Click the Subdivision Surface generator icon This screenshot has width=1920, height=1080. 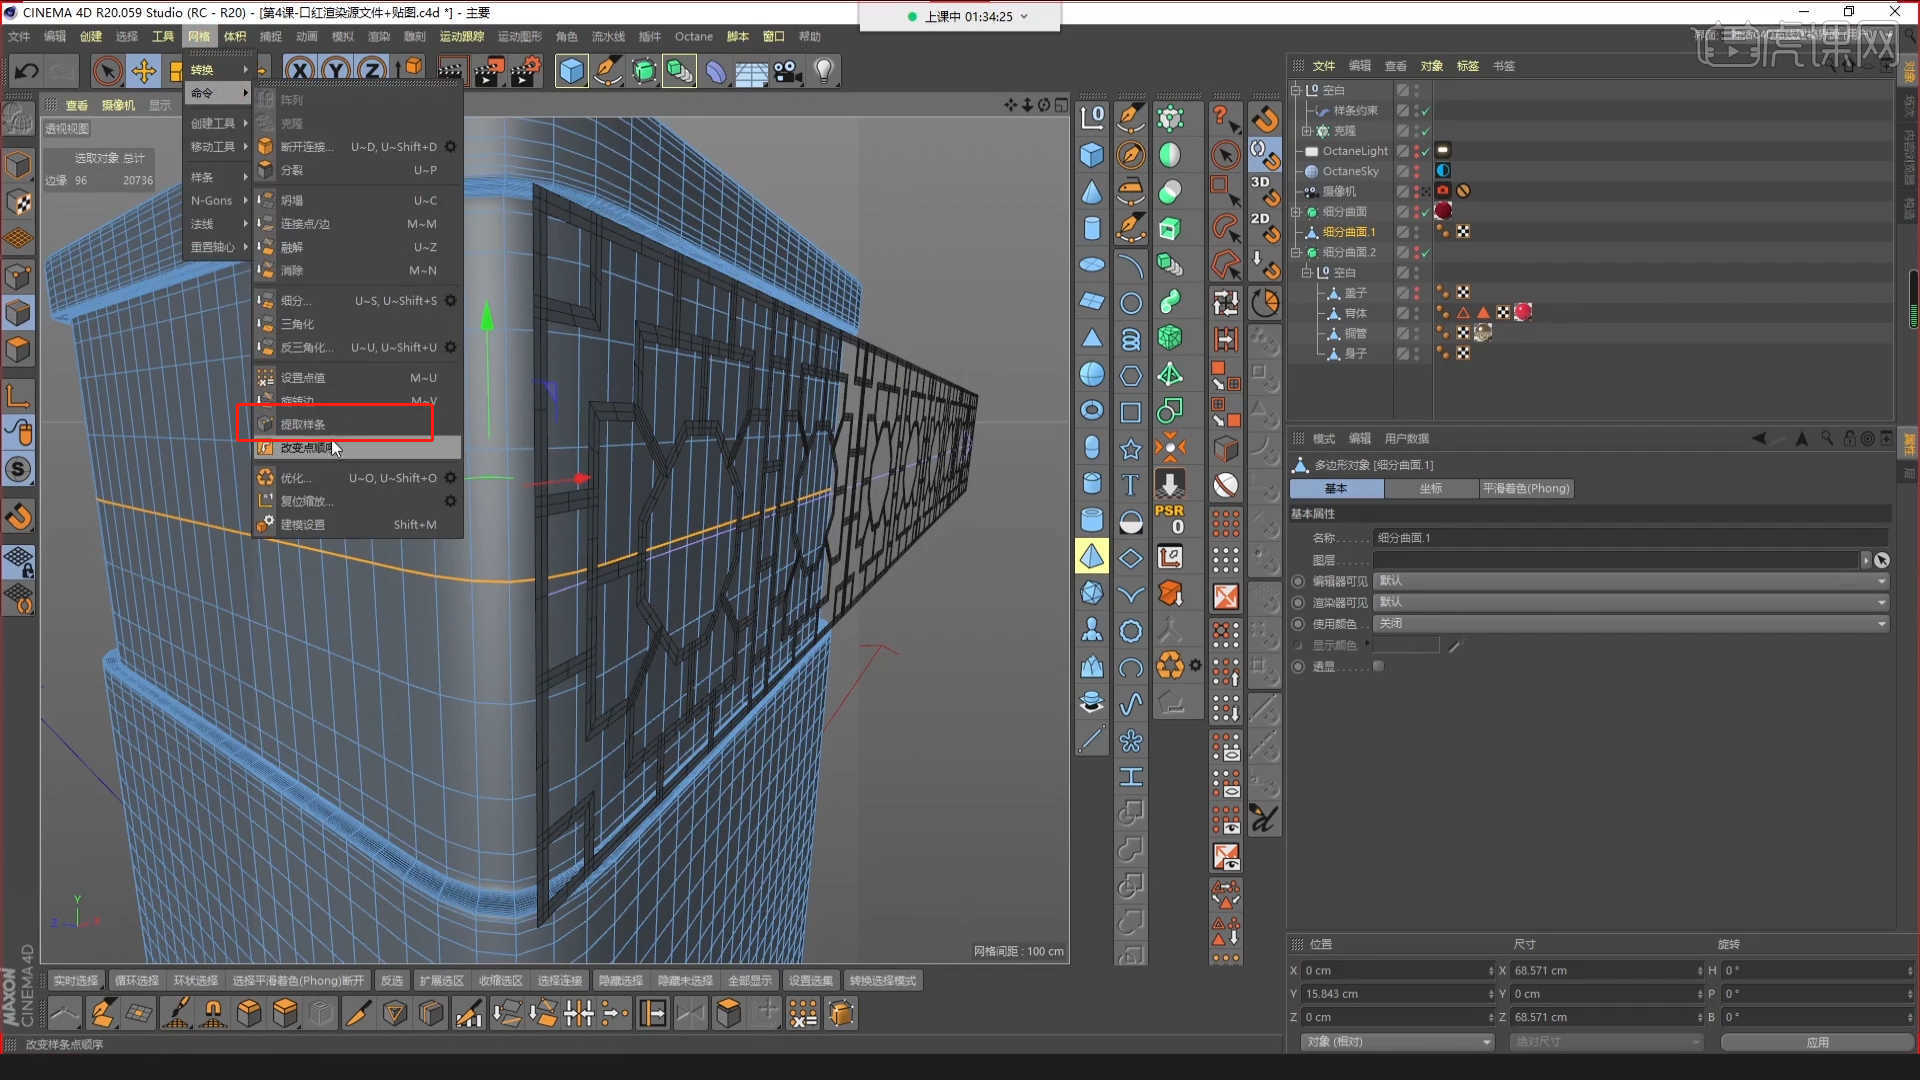[x=644, y=71]
